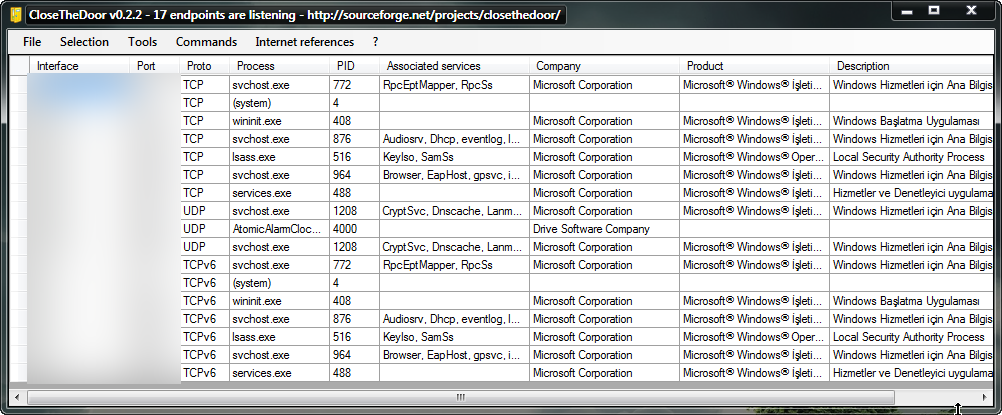Click the row selector of the first TCP row
The width and height of the screenshot is (1002, 415).
[19, 85]
